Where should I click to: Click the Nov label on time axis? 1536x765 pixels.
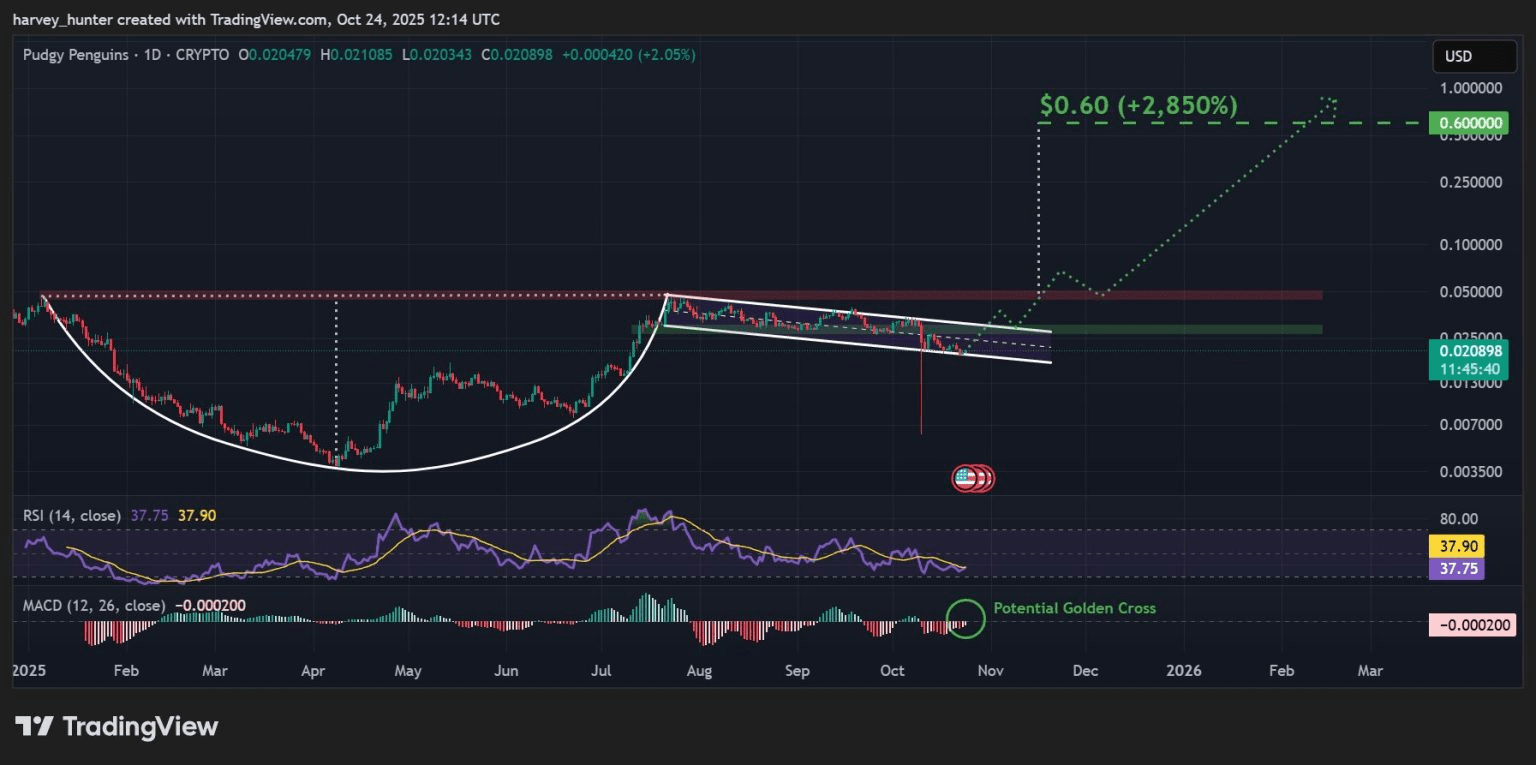(990, 671)
